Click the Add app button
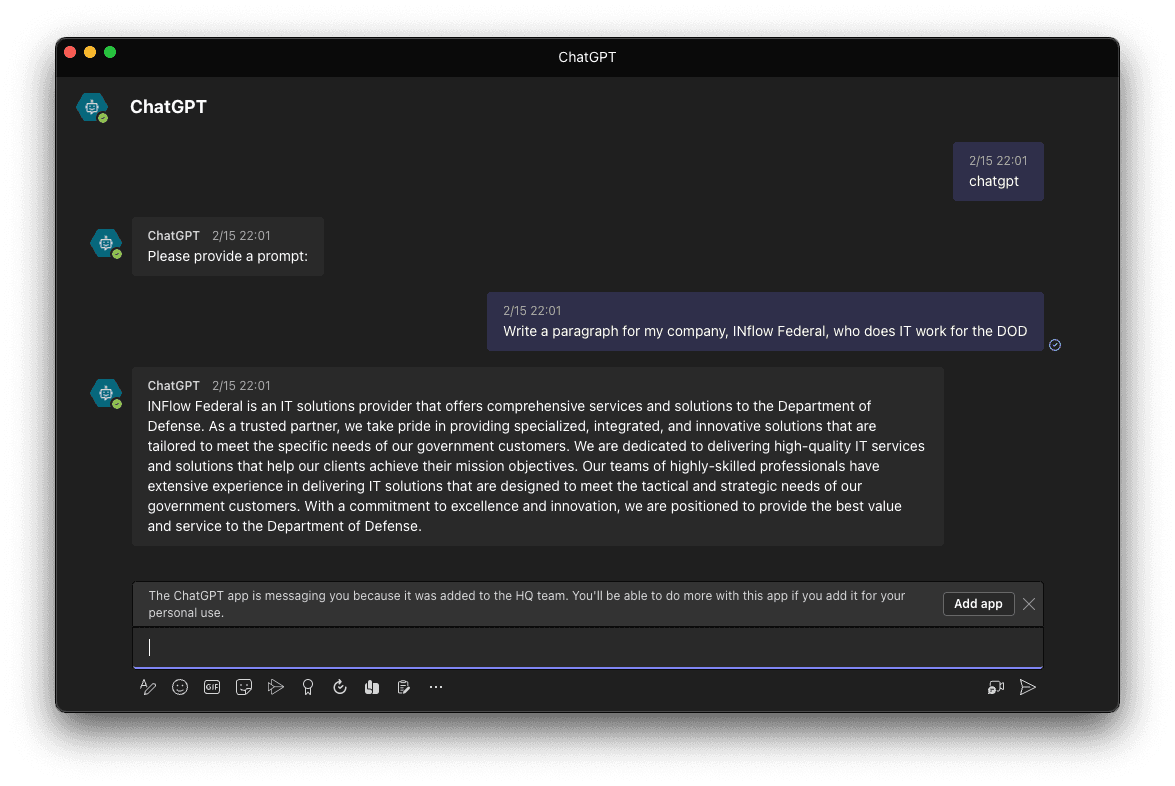The width and height of the screenshot is (1175, 786). (978, 604)
